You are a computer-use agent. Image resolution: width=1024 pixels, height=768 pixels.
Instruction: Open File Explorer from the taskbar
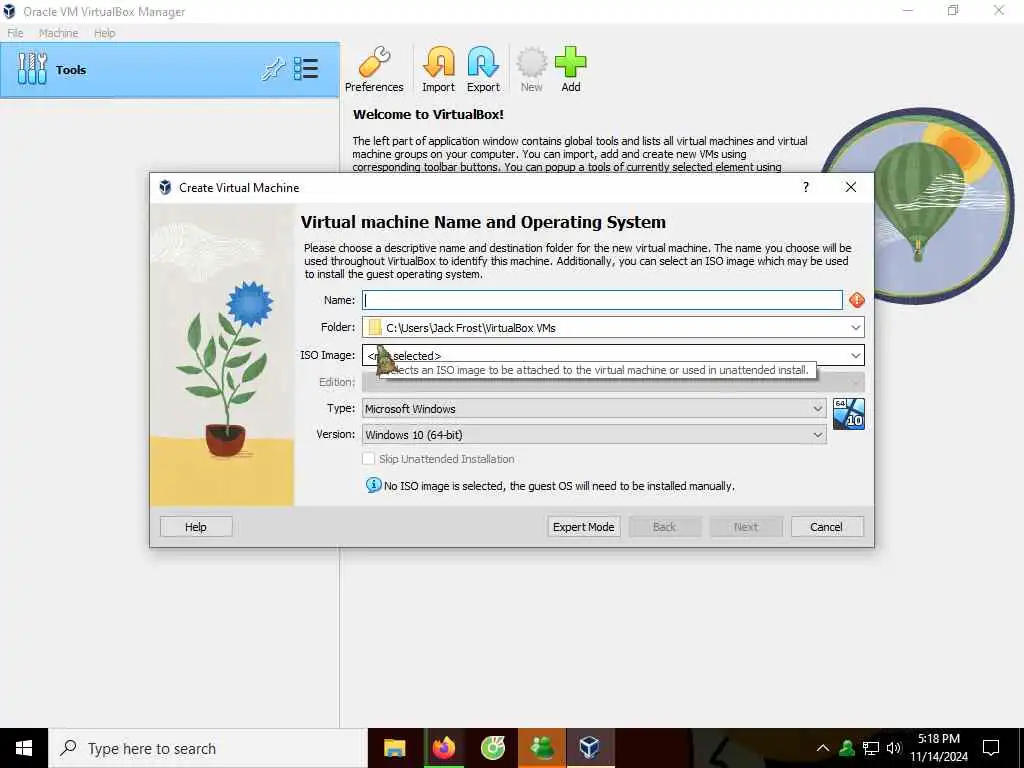[x=394, y=748]
